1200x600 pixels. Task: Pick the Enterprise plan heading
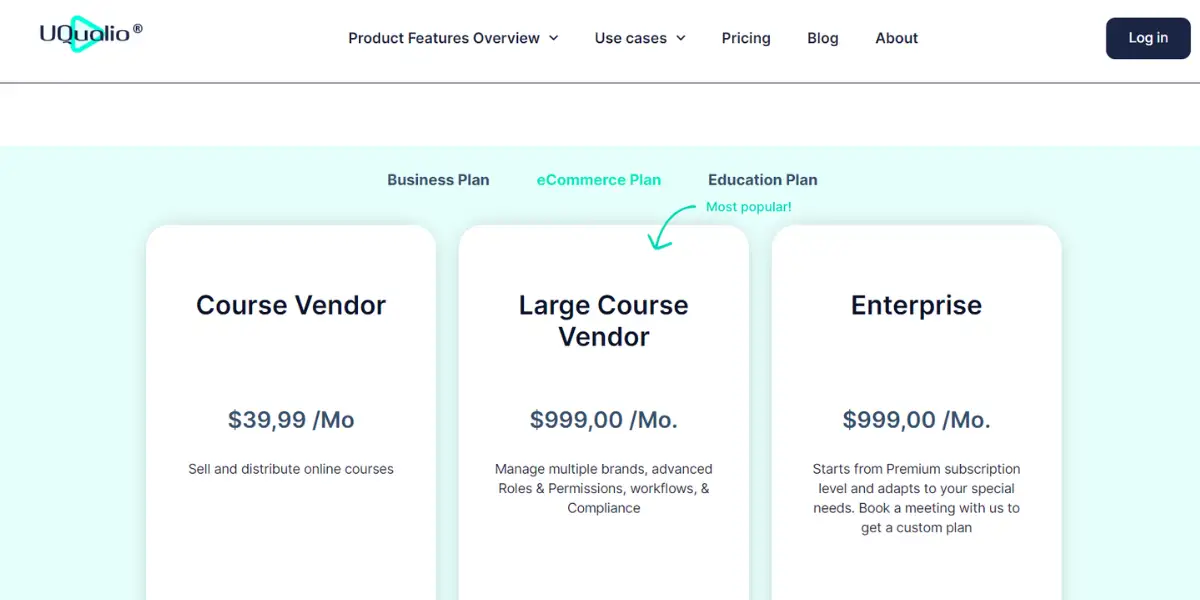916,305
